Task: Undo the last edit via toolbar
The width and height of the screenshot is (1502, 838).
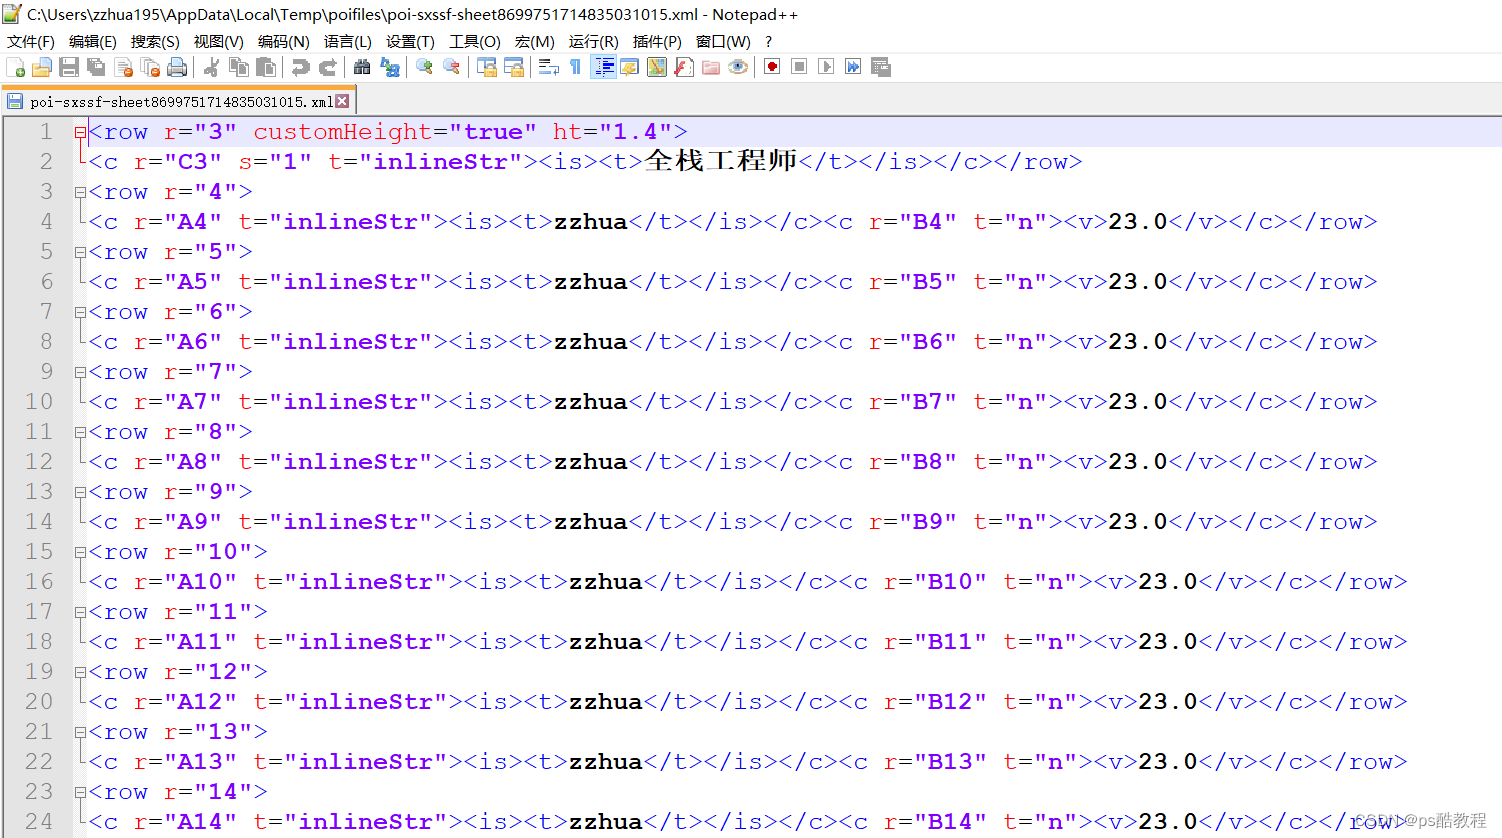Action: click(300, 67)
